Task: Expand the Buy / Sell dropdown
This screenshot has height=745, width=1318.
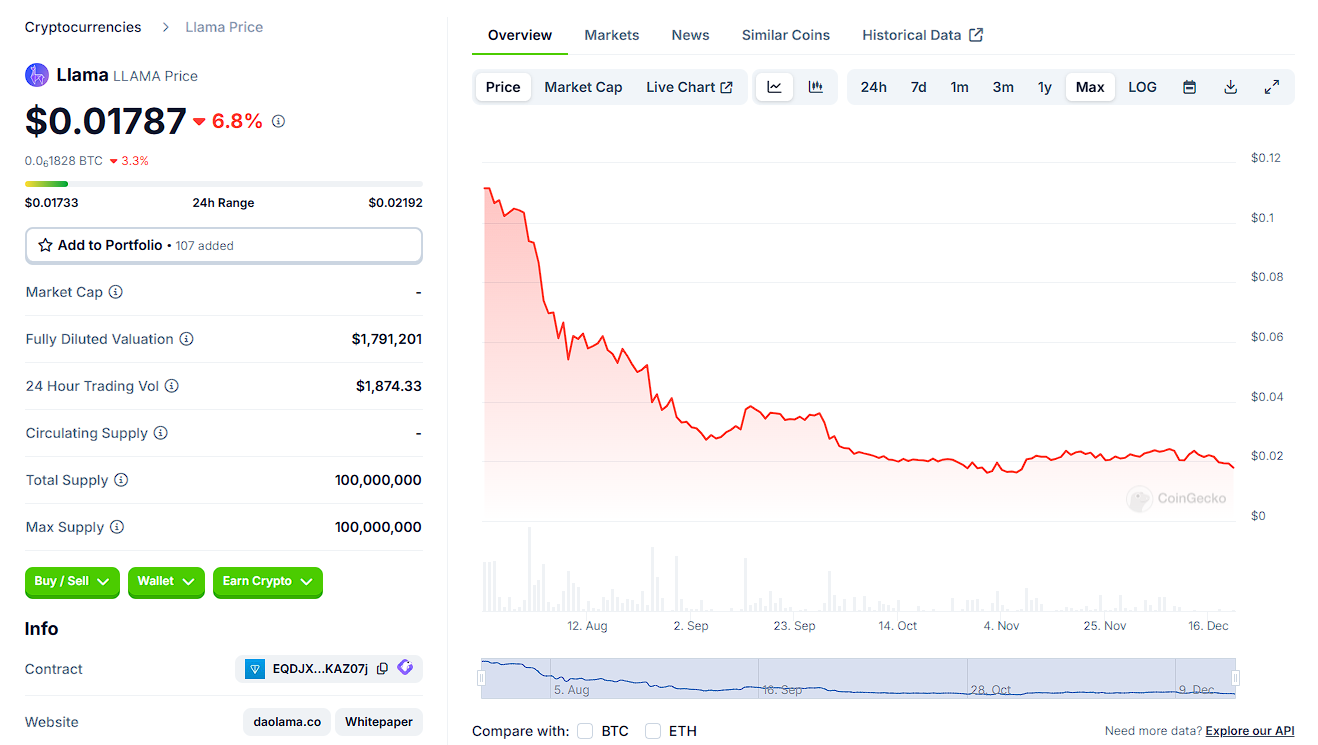Action: (x=72, y=582)
